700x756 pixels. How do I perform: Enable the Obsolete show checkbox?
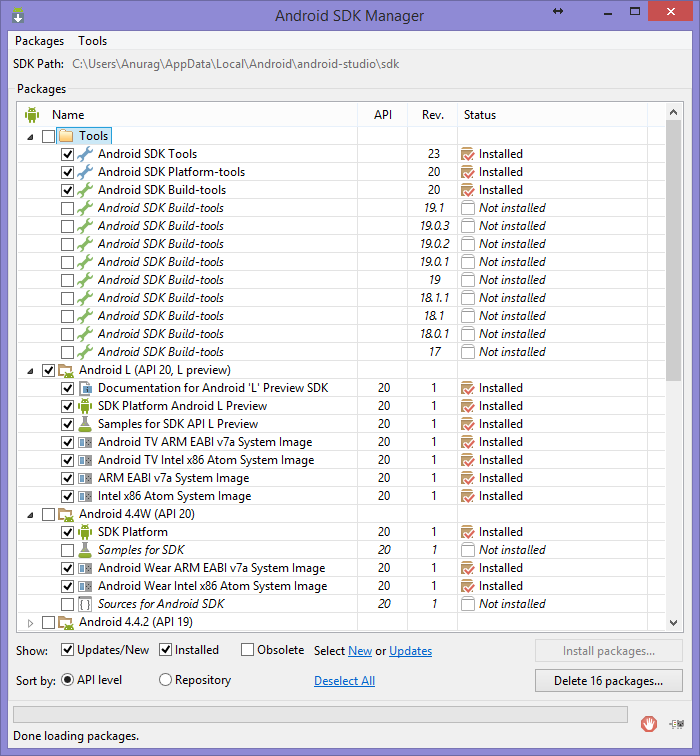pos(247,650)
